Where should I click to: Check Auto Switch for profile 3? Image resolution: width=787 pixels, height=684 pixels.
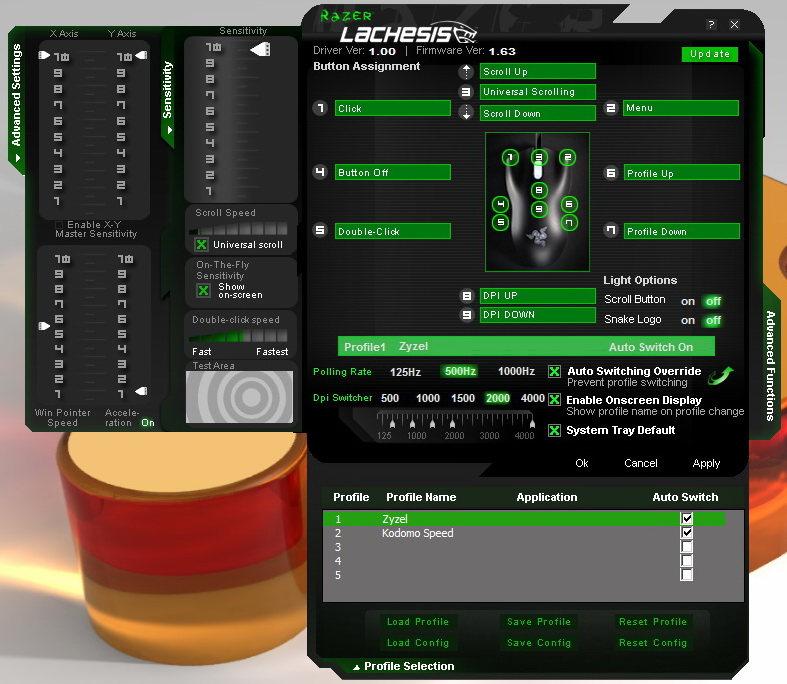click(x=687, y=546)
